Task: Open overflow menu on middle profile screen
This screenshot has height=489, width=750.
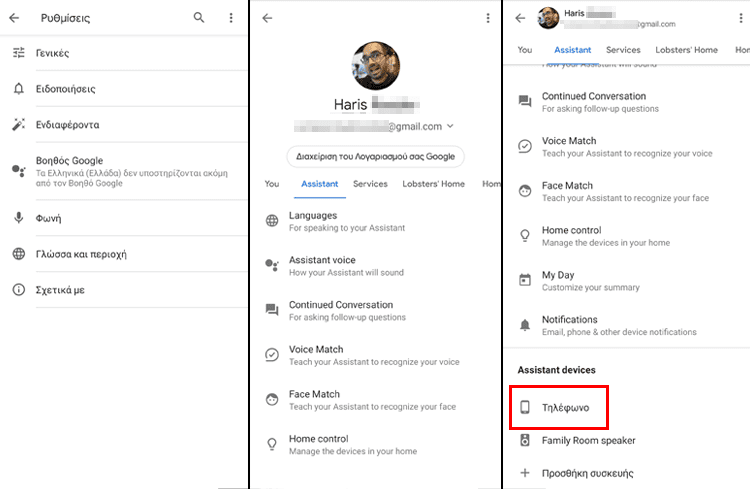Action: (x=488, y=18)
